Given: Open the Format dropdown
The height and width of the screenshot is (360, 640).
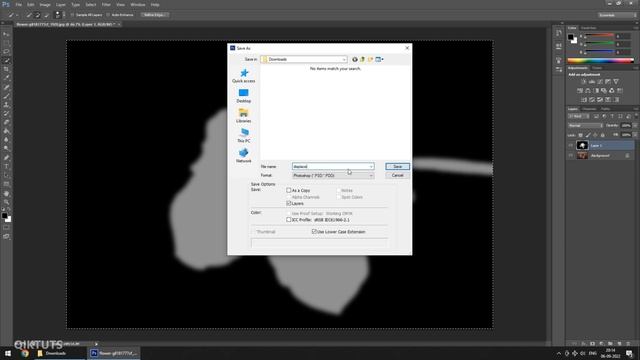Looking at the screenshot, I should click(333, 176).
